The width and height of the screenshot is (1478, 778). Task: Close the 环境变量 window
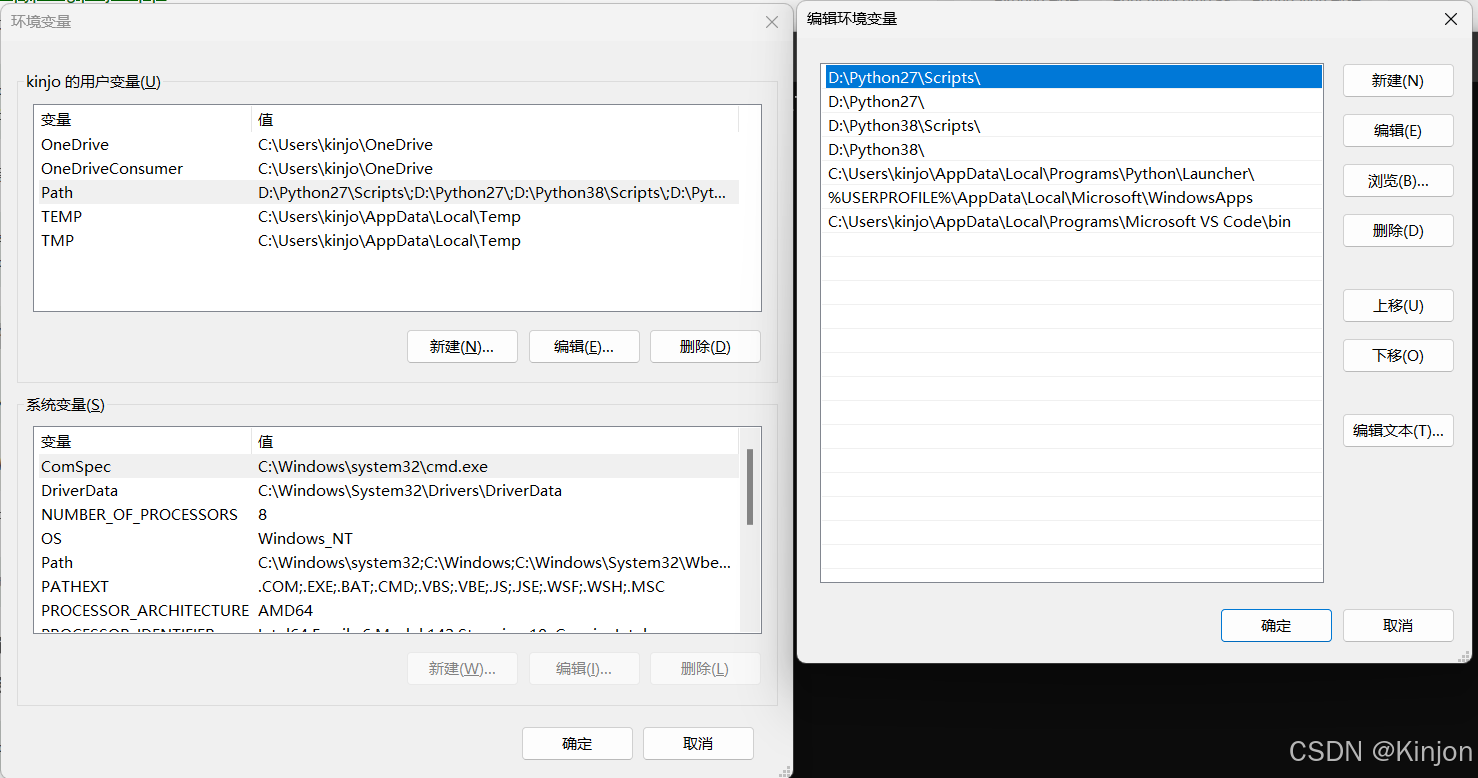(772, 22)
